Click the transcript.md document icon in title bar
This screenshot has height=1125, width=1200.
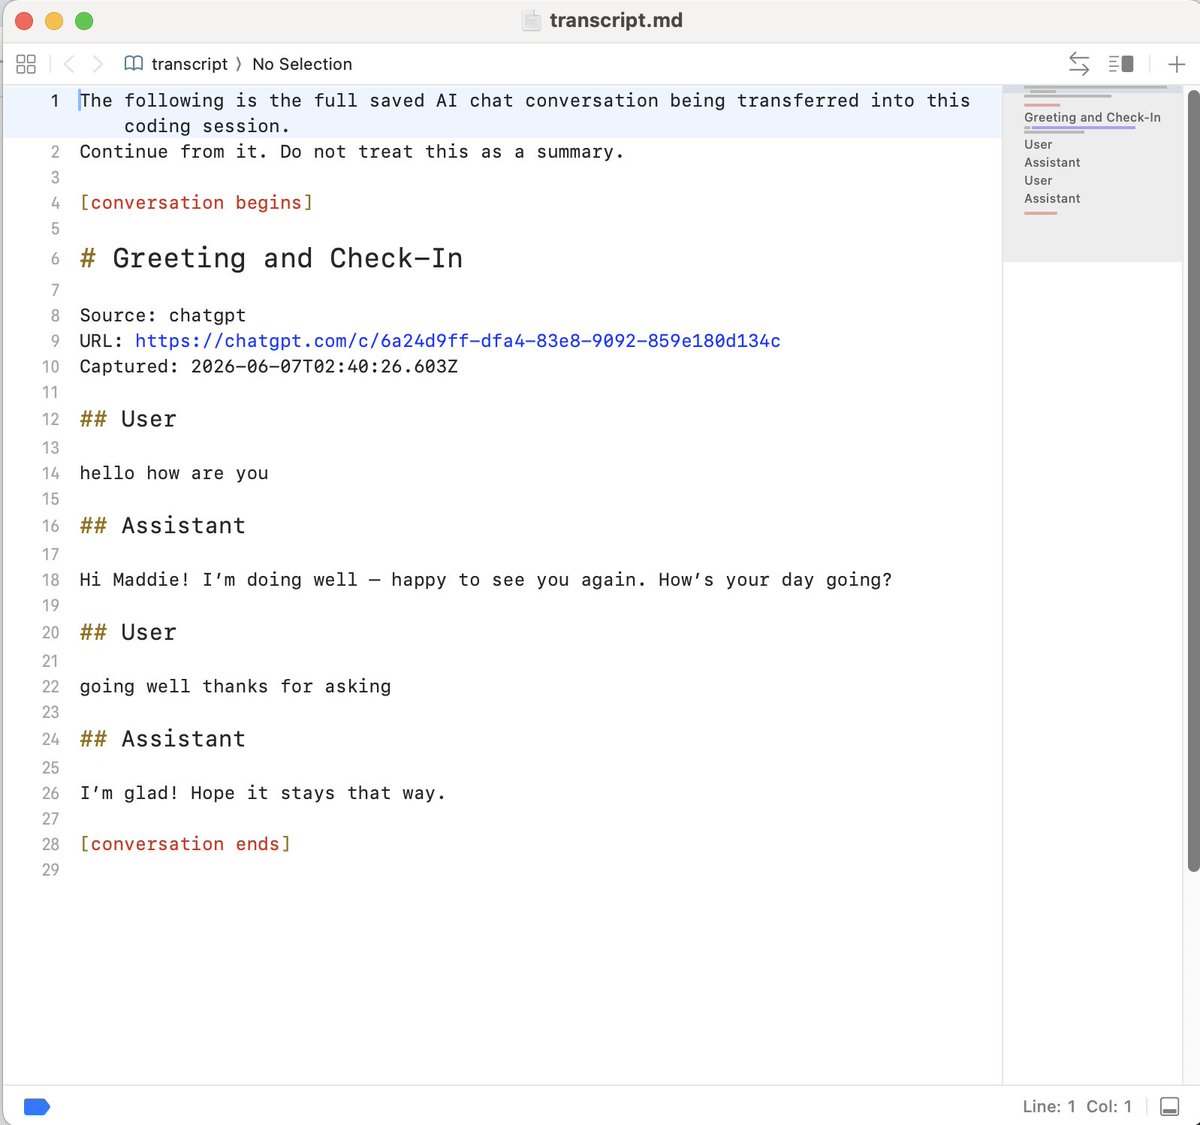(x=532, y=20)
